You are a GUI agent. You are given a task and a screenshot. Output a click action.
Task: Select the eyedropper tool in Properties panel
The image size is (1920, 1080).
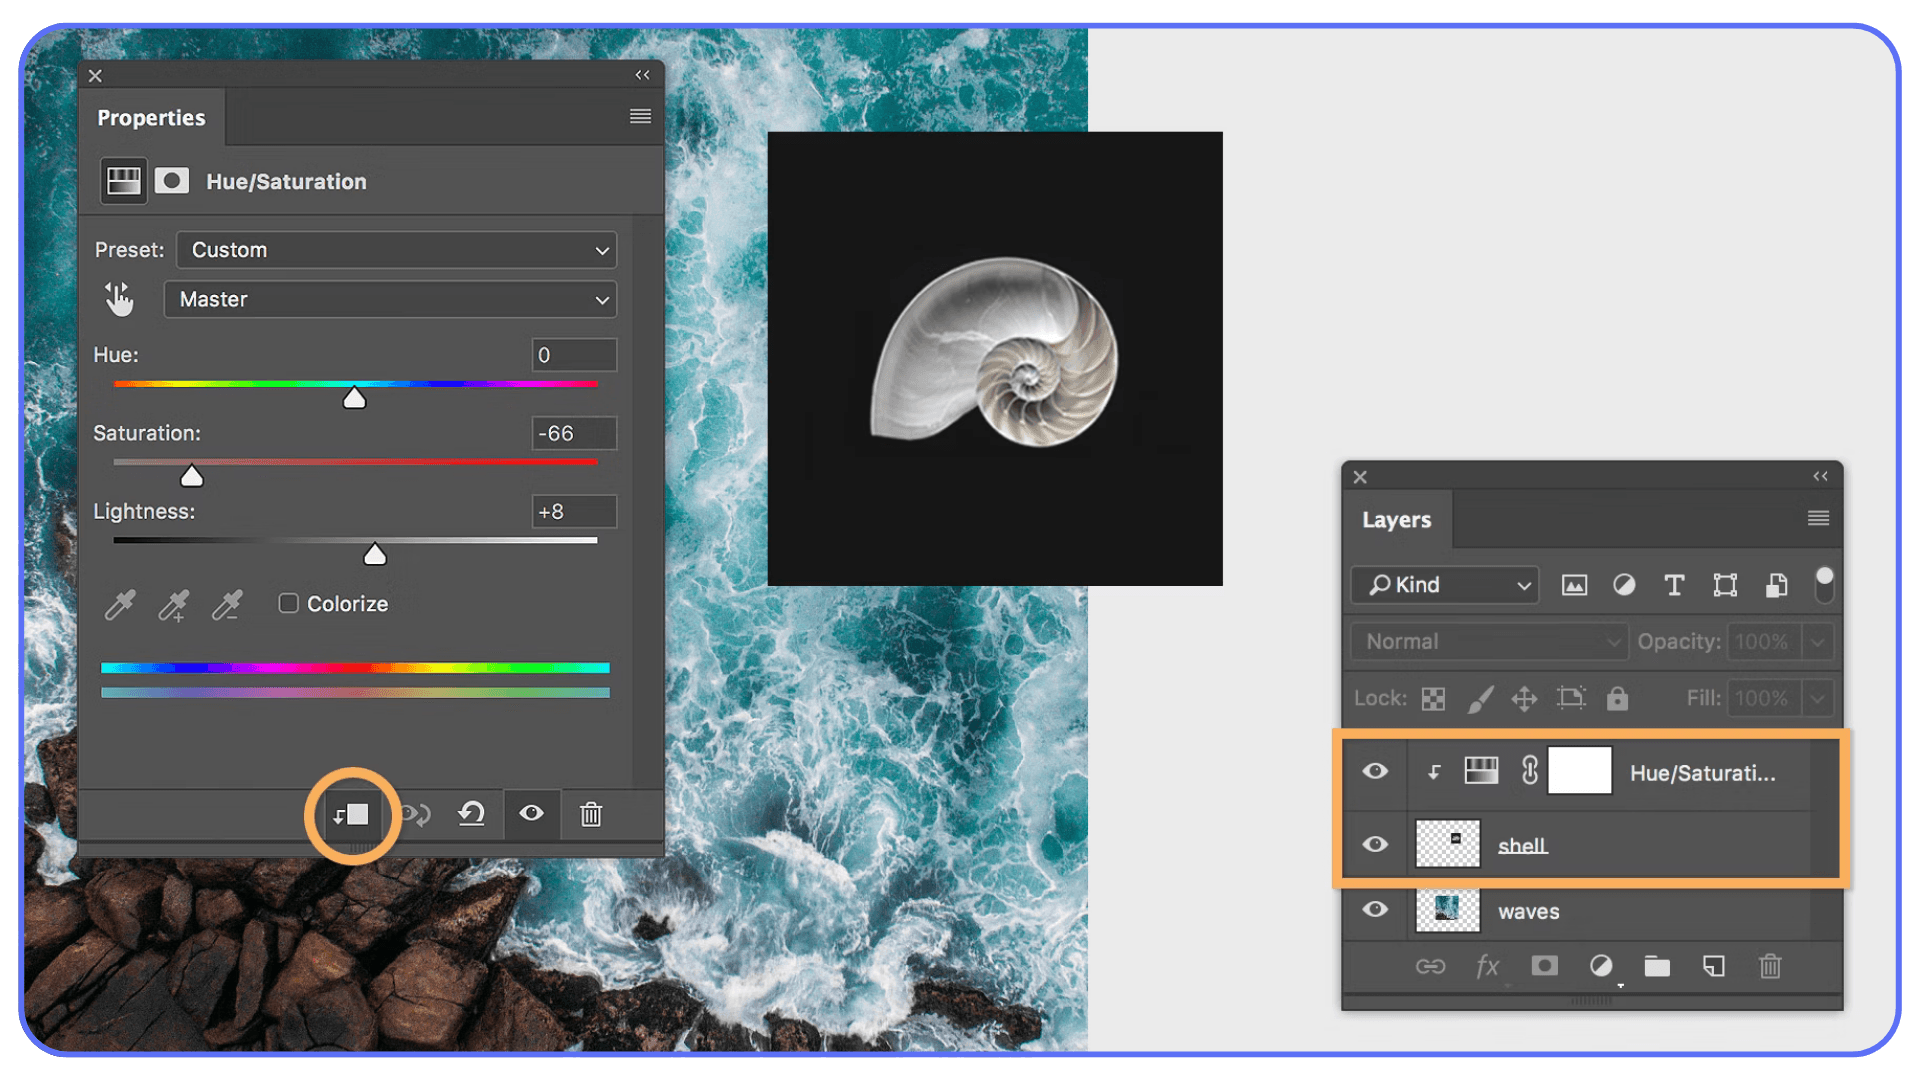[120, 605]
